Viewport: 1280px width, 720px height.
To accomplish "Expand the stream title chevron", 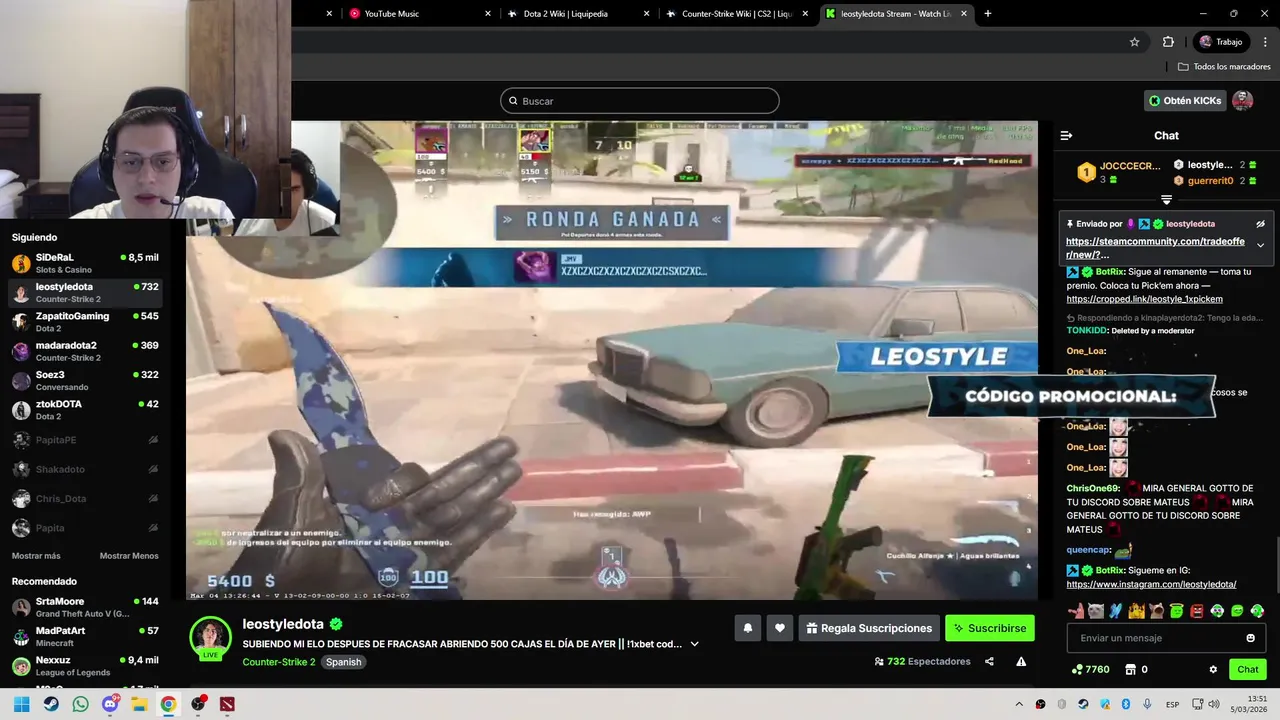I will click(x=695, y=644).
